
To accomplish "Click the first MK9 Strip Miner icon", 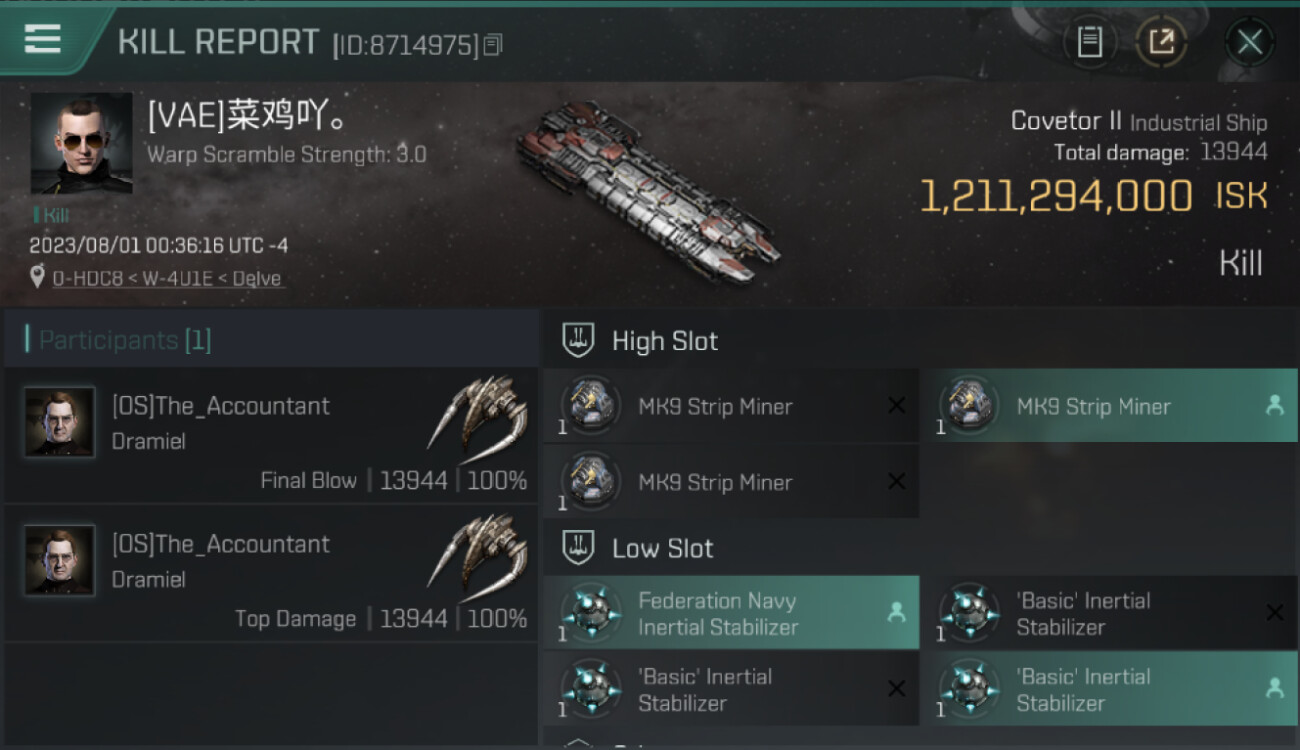I will click(x=591, y=405).
